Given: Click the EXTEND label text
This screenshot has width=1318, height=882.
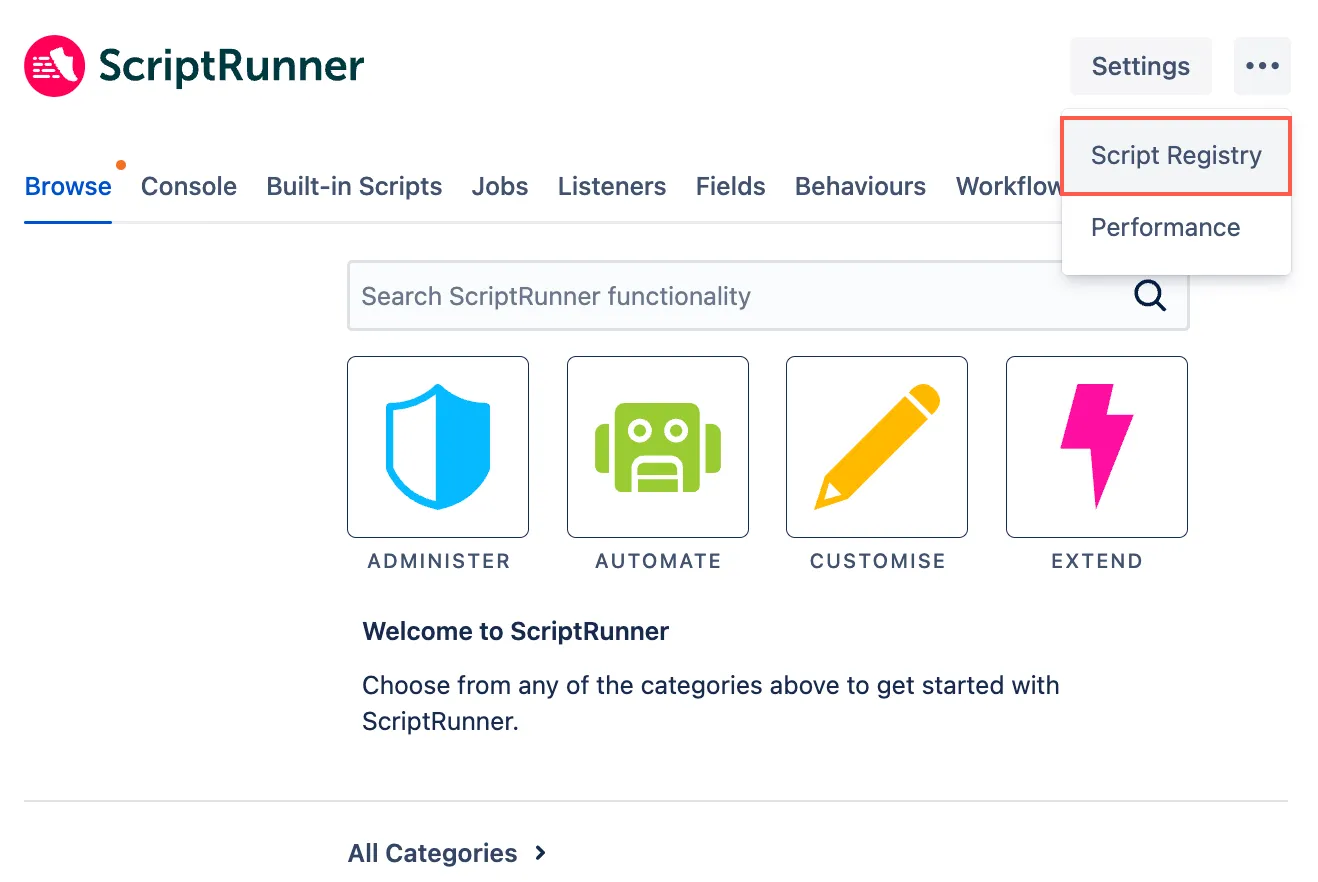Looking at the screenshot, I should [1097, 561].
